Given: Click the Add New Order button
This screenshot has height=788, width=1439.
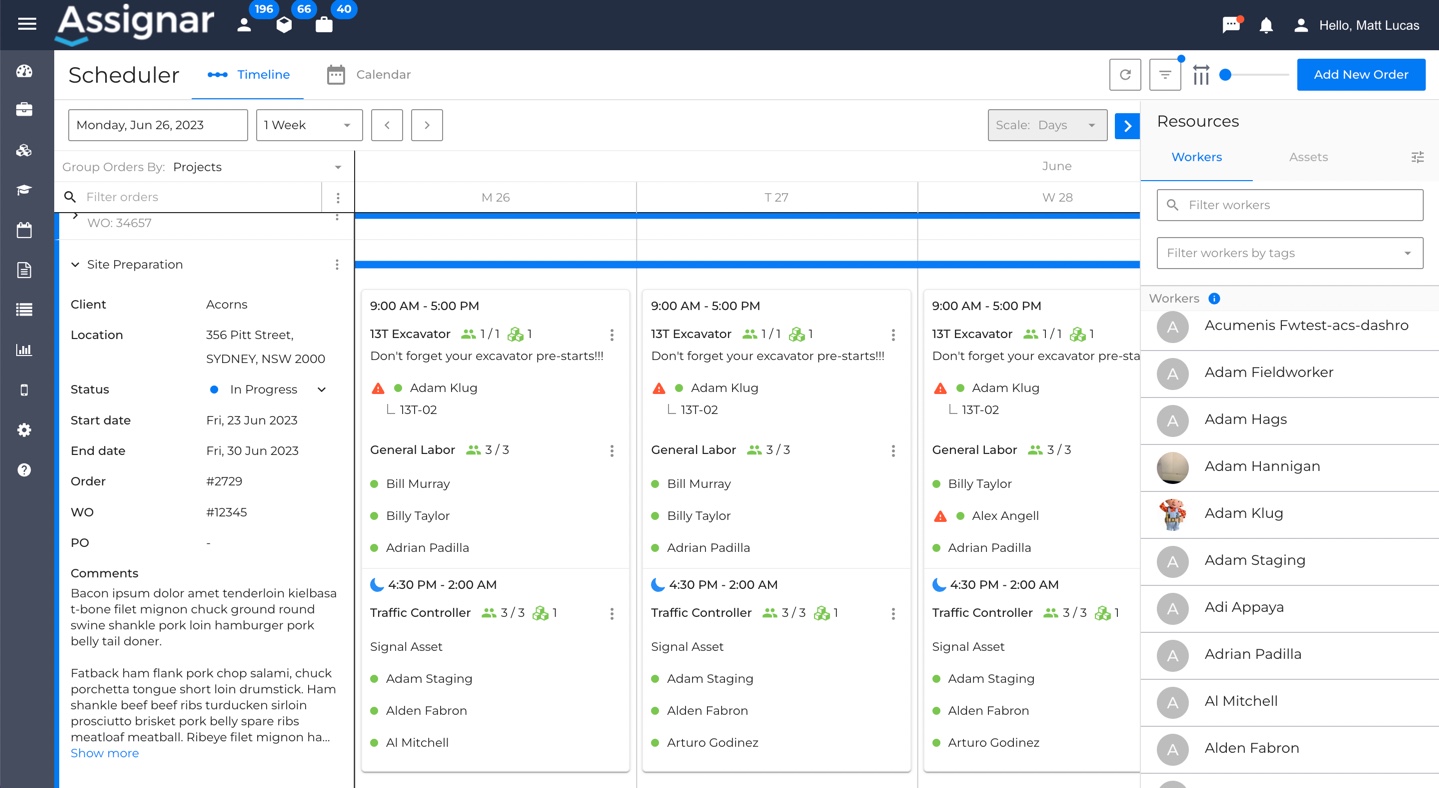Looking at the screenshot, I should pos(1361,74).
